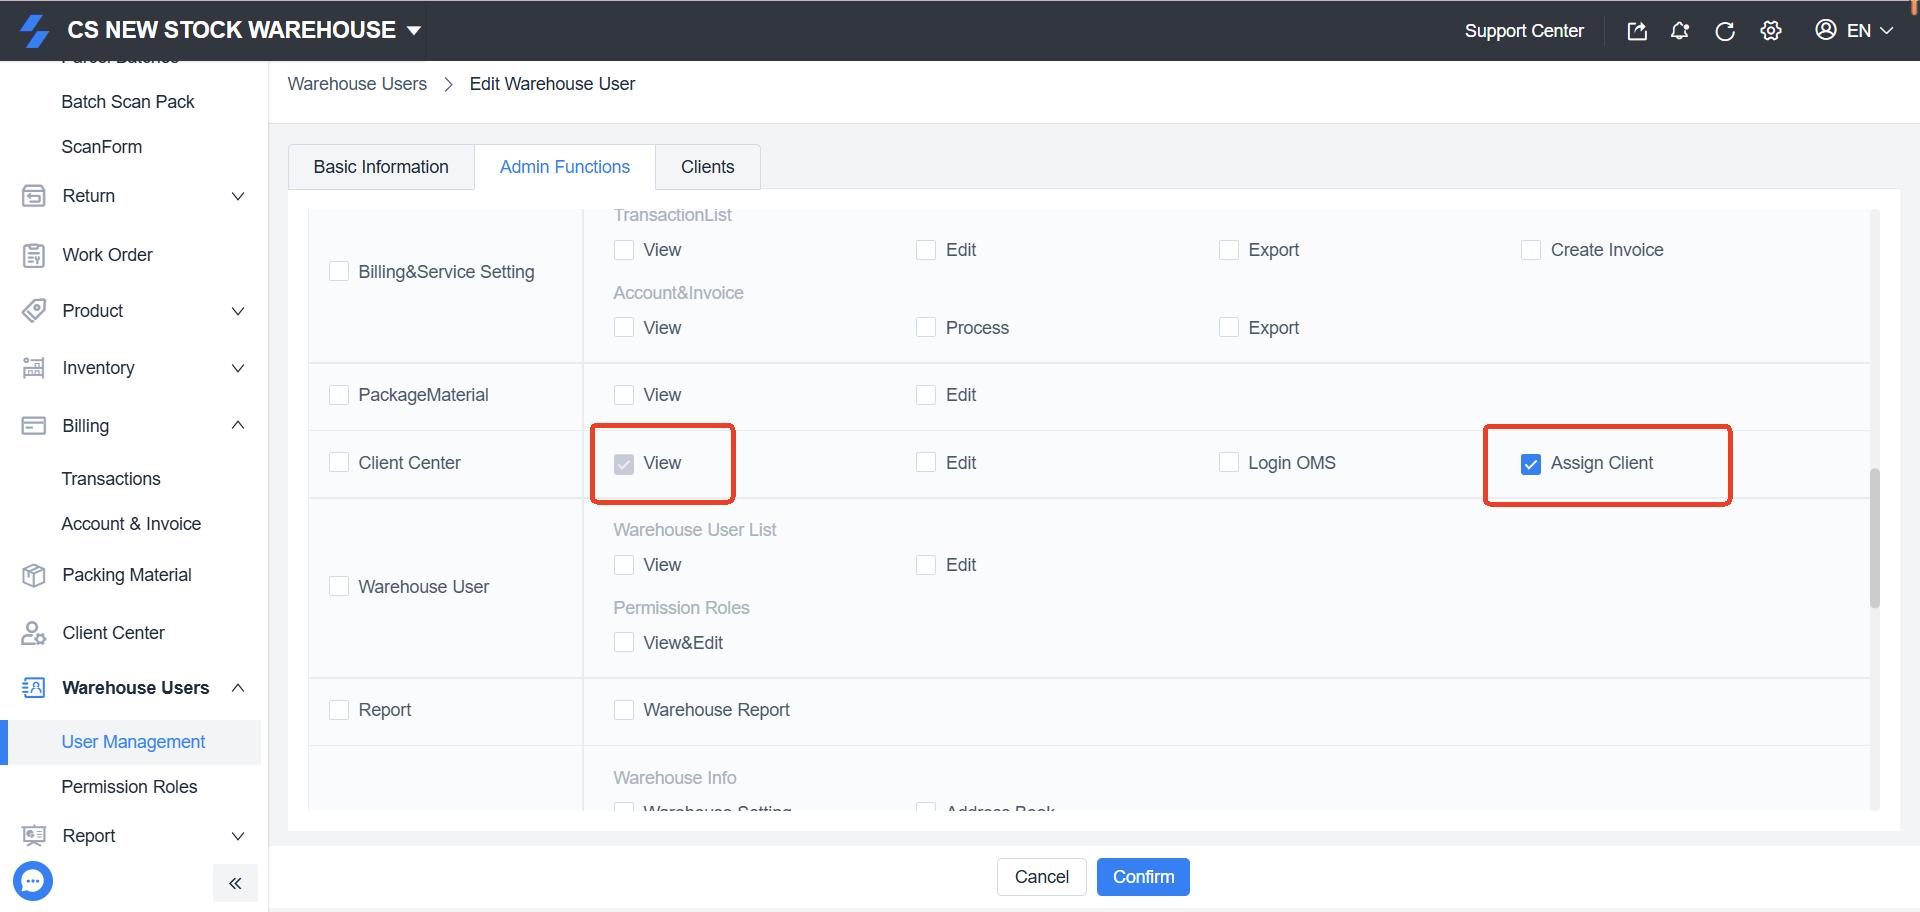Open the settings gear icon
The width and height of the screenshot is (1920, 912).
coord(1771,31)
